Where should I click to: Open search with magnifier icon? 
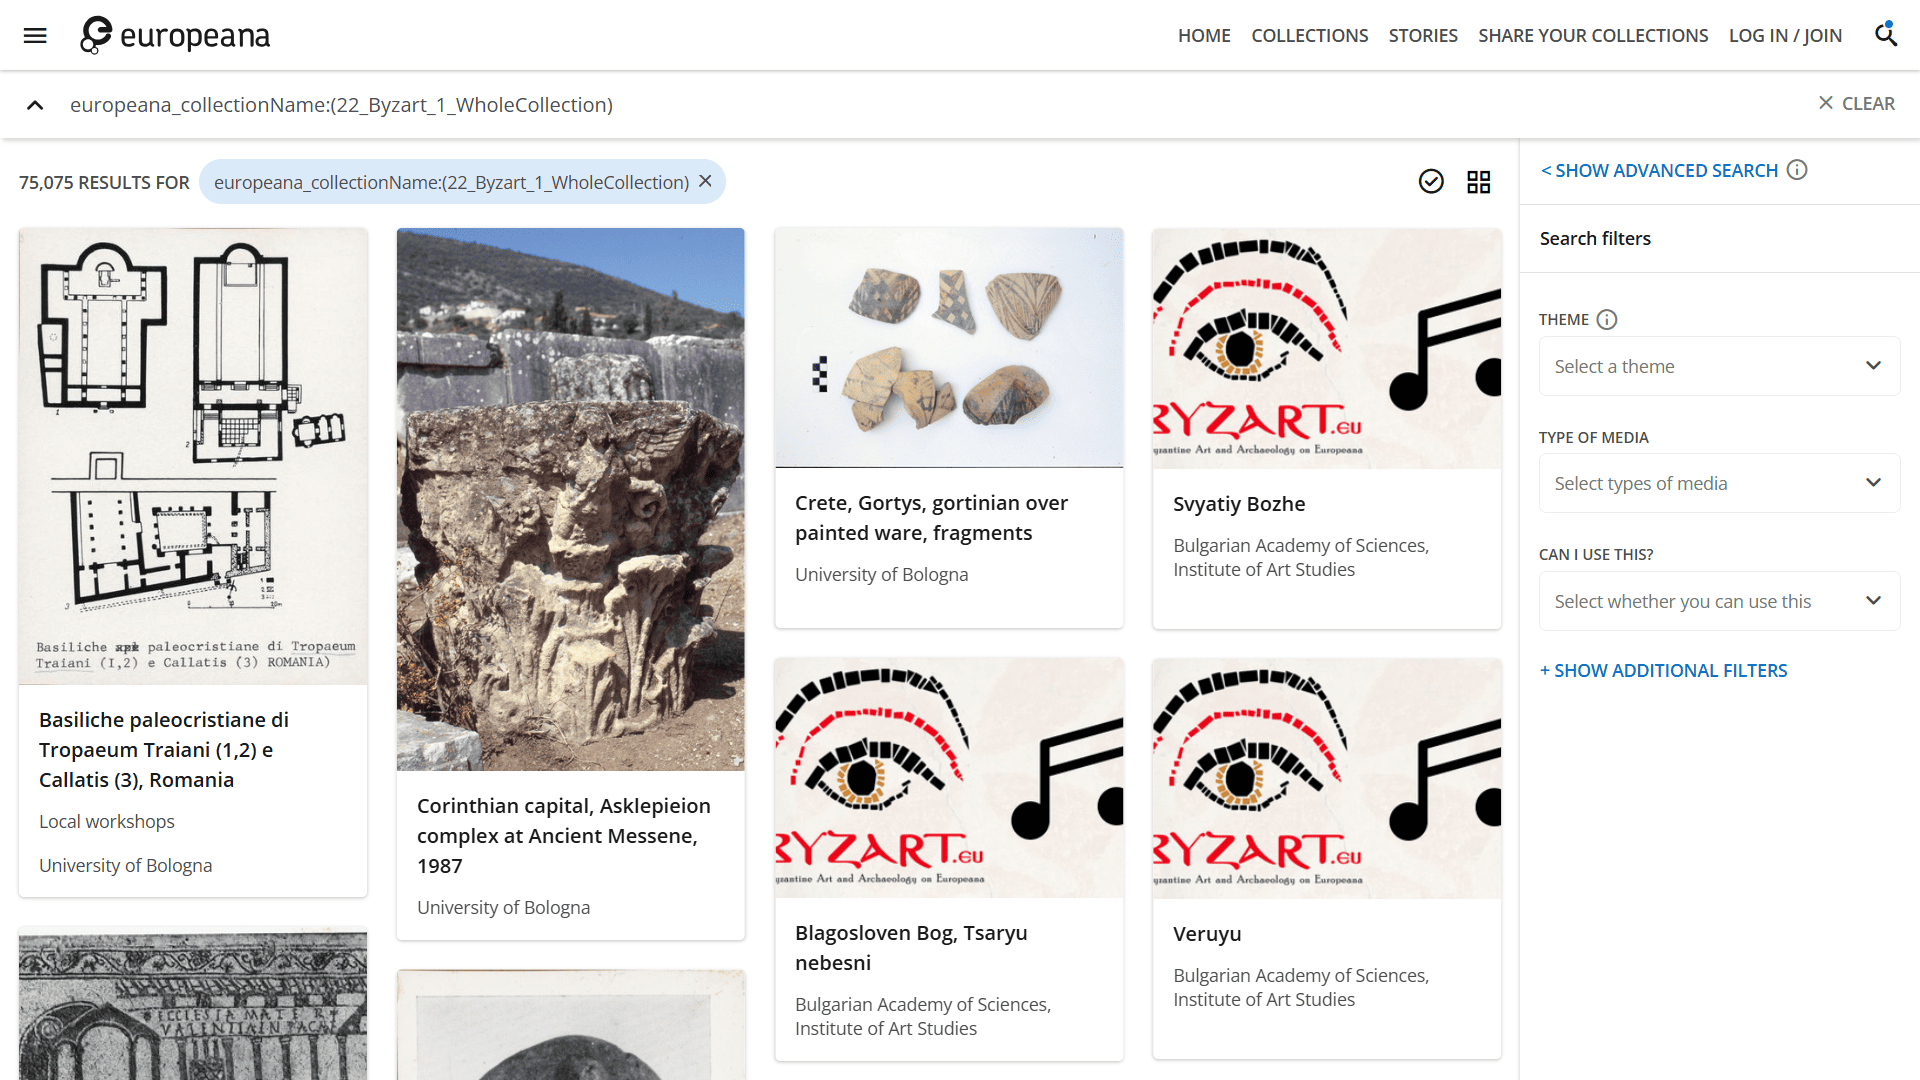1885,35
